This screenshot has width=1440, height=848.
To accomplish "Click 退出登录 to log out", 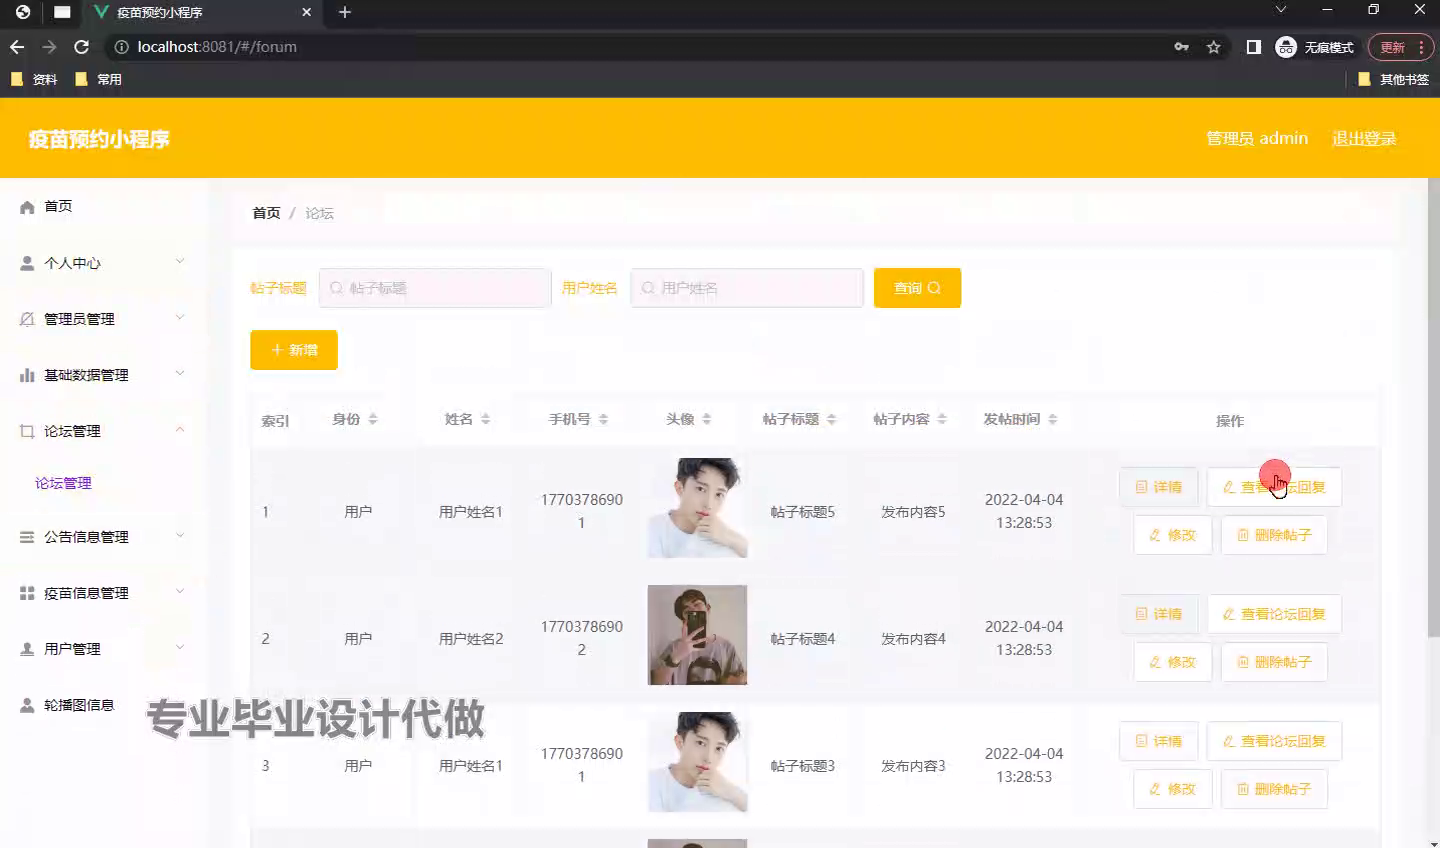I will [1364, 138].
